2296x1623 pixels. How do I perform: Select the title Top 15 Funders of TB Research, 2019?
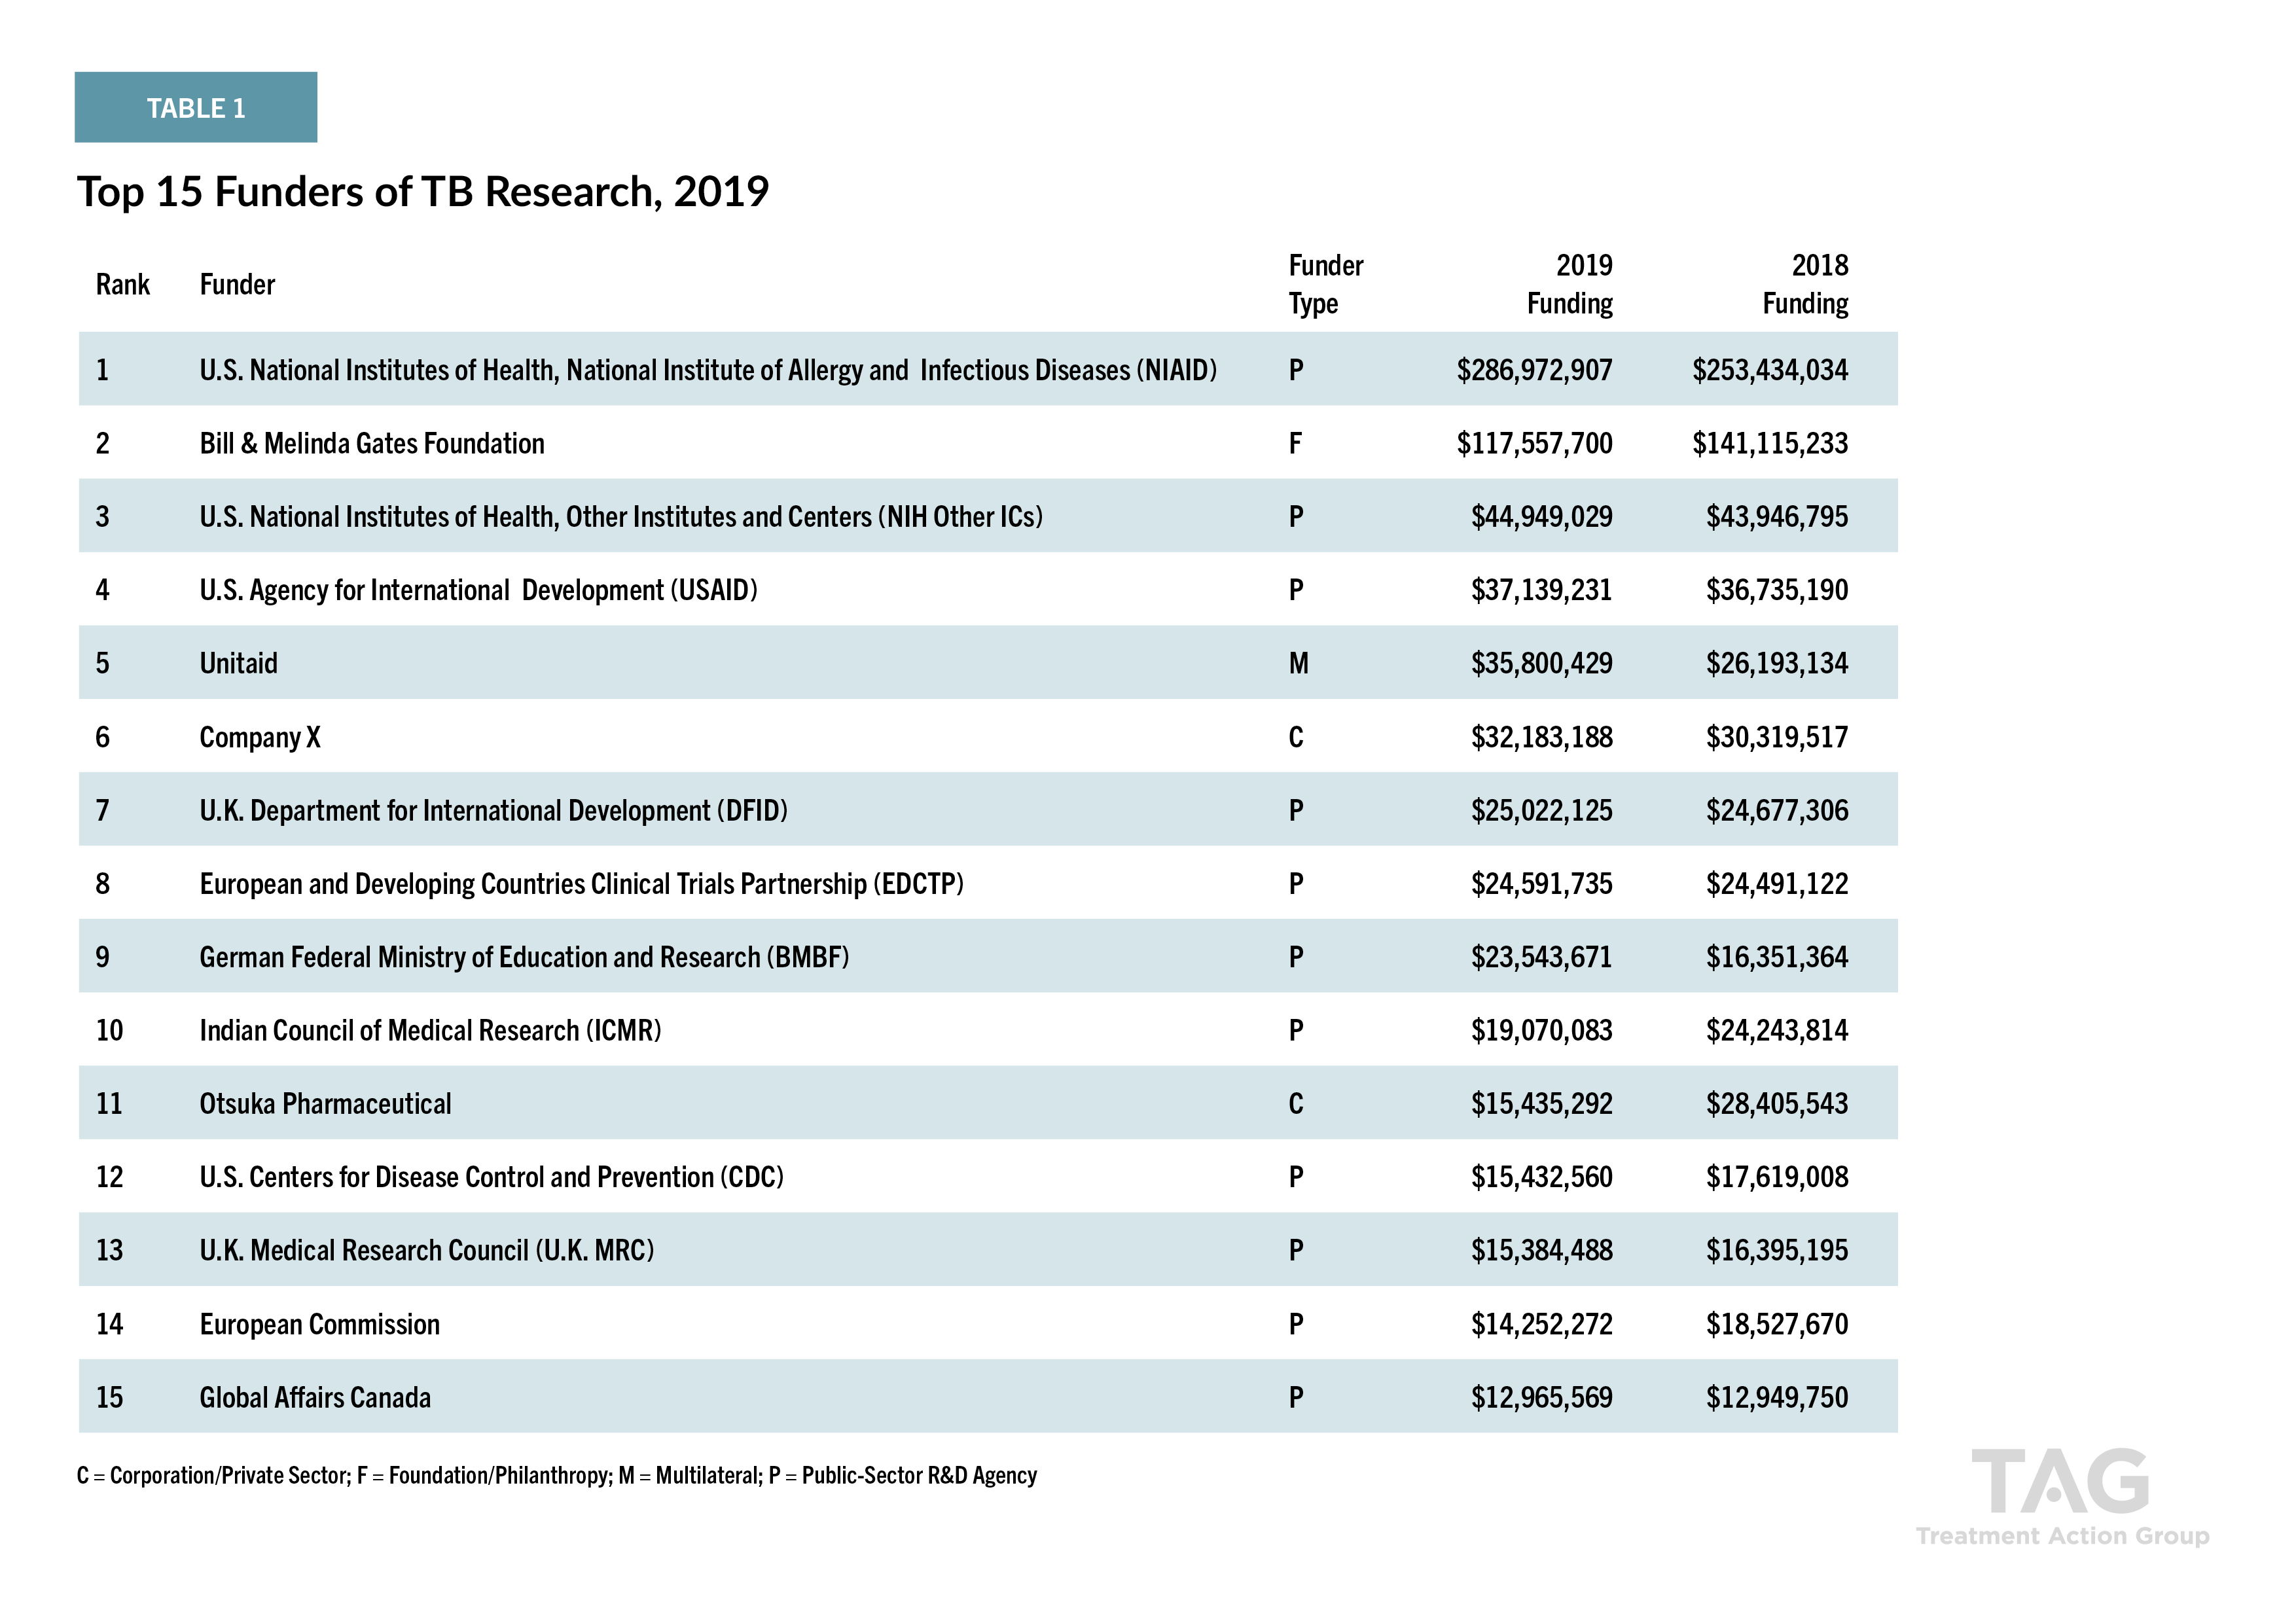[x=423, y=192]
